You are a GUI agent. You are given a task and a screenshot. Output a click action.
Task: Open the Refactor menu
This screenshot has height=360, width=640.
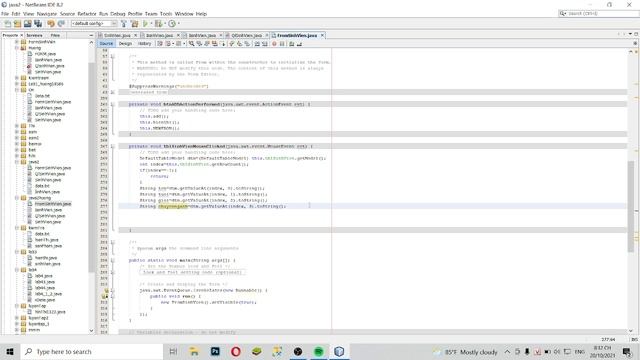point(87,14)
